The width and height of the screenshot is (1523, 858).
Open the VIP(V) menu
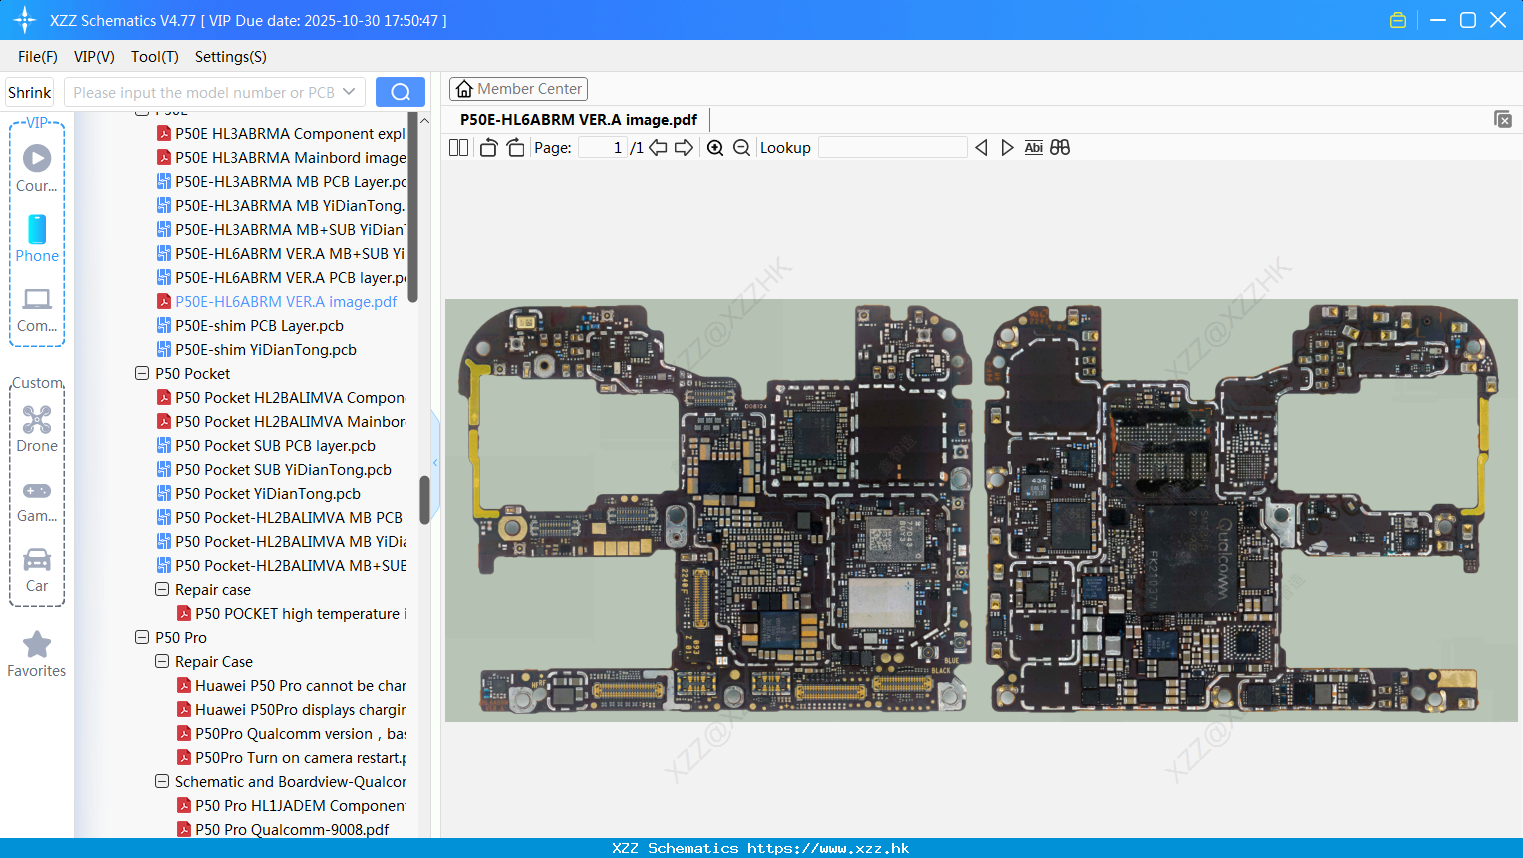click(94, 57)
